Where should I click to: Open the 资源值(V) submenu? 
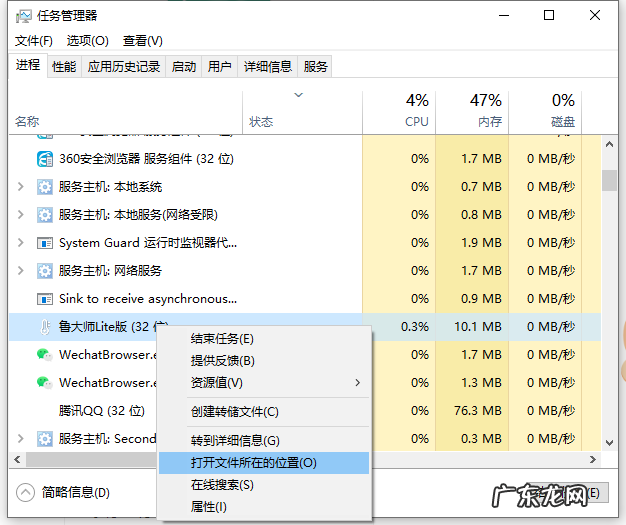coord(263,383)
